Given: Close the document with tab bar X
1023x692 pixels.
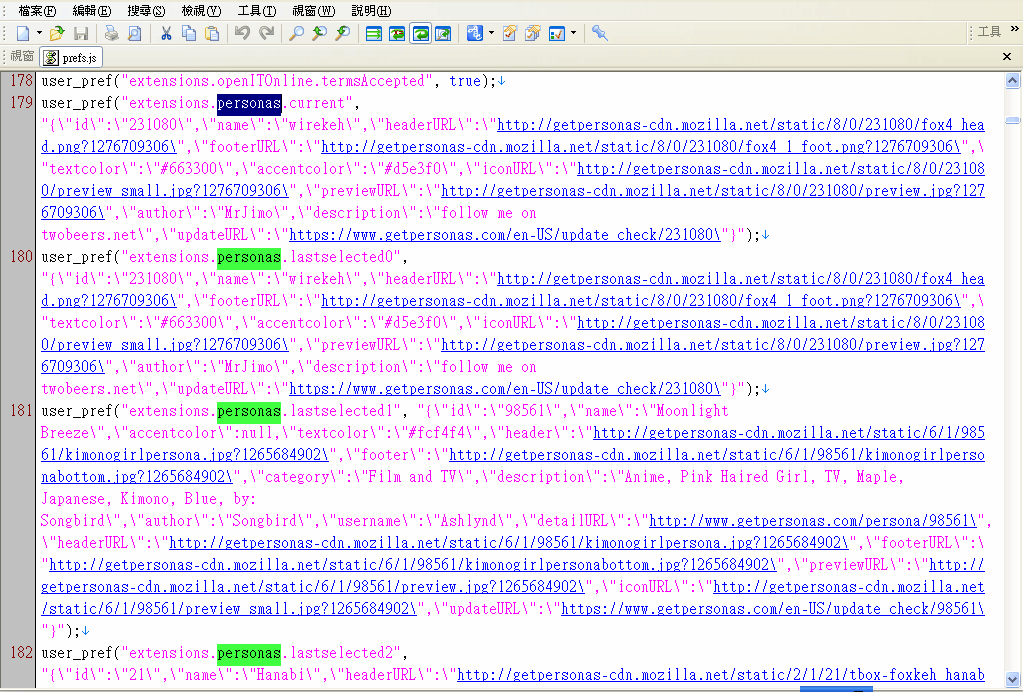Looking at the screenshot, I should (x=1007, y=57).
